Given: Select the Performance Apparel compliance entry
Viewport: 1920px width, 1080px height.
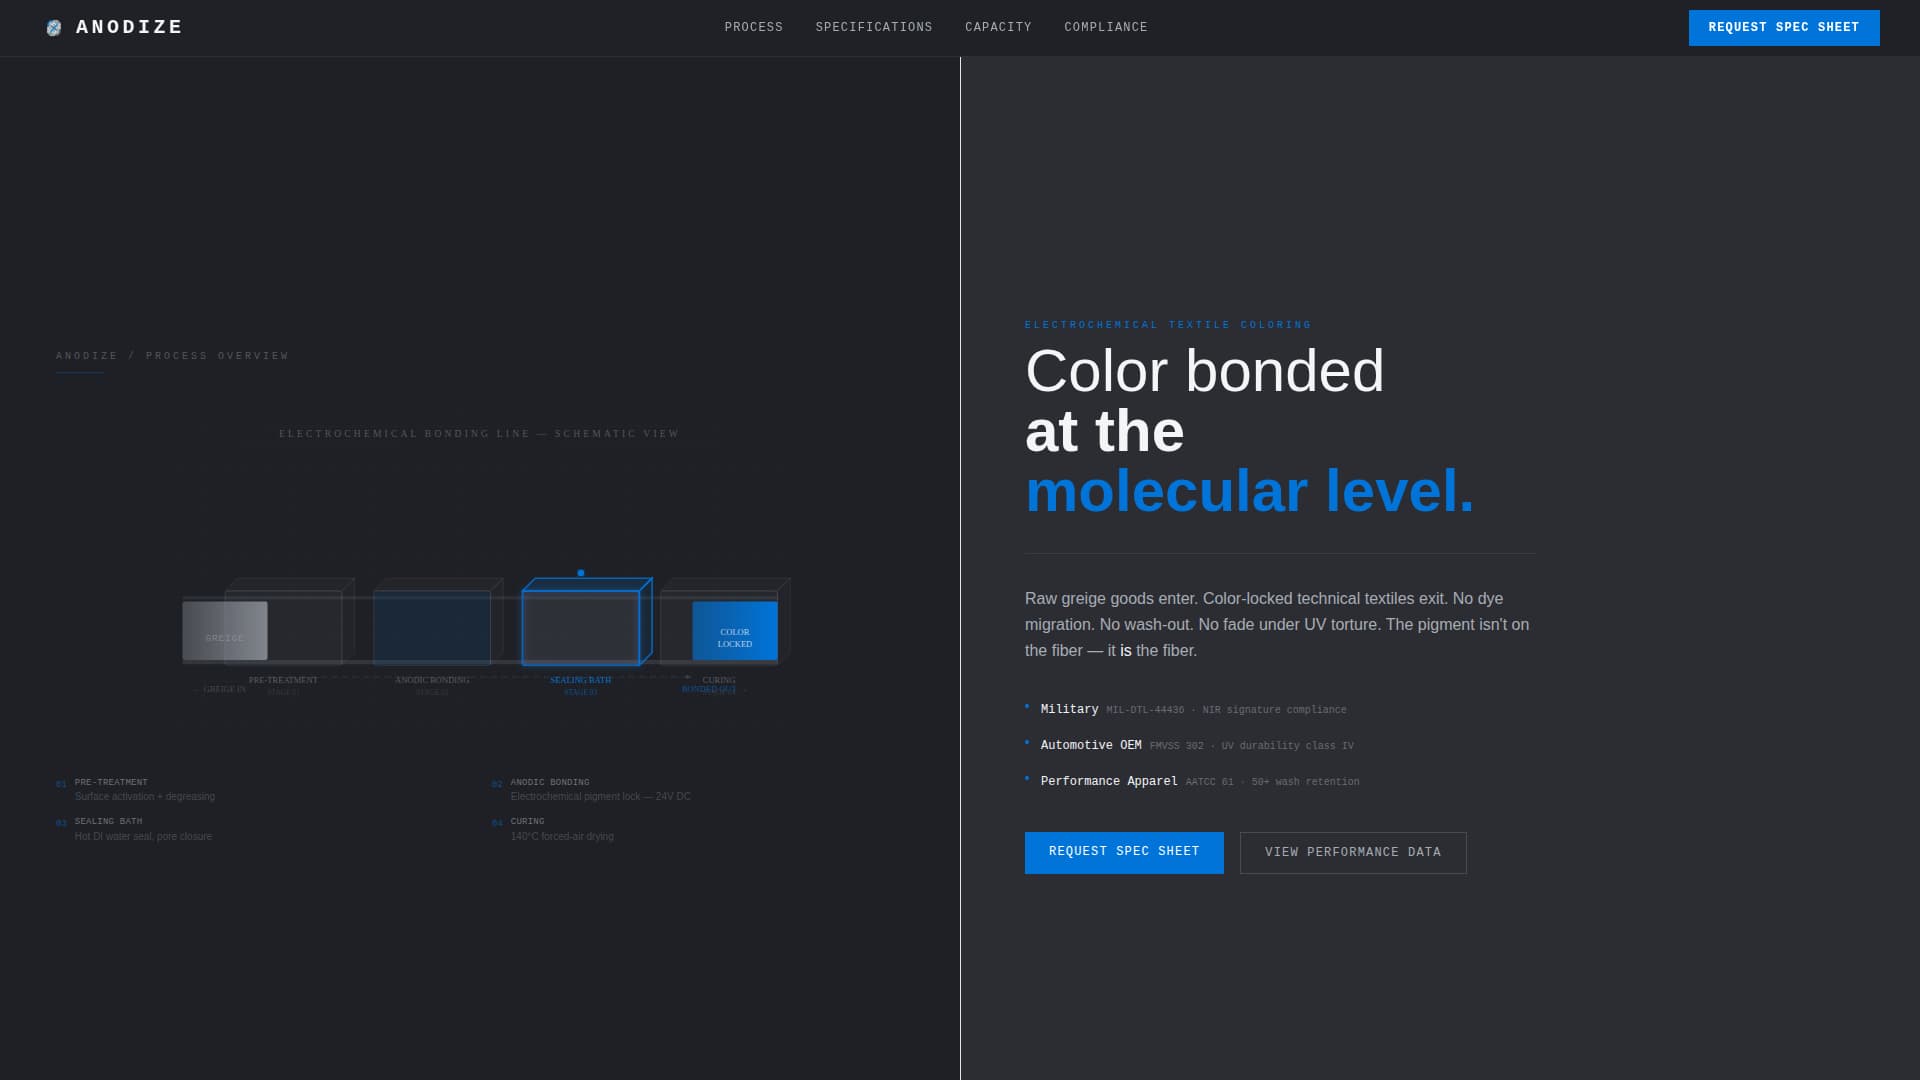Looking at the screenshot, I should (x=1108, y=781).
